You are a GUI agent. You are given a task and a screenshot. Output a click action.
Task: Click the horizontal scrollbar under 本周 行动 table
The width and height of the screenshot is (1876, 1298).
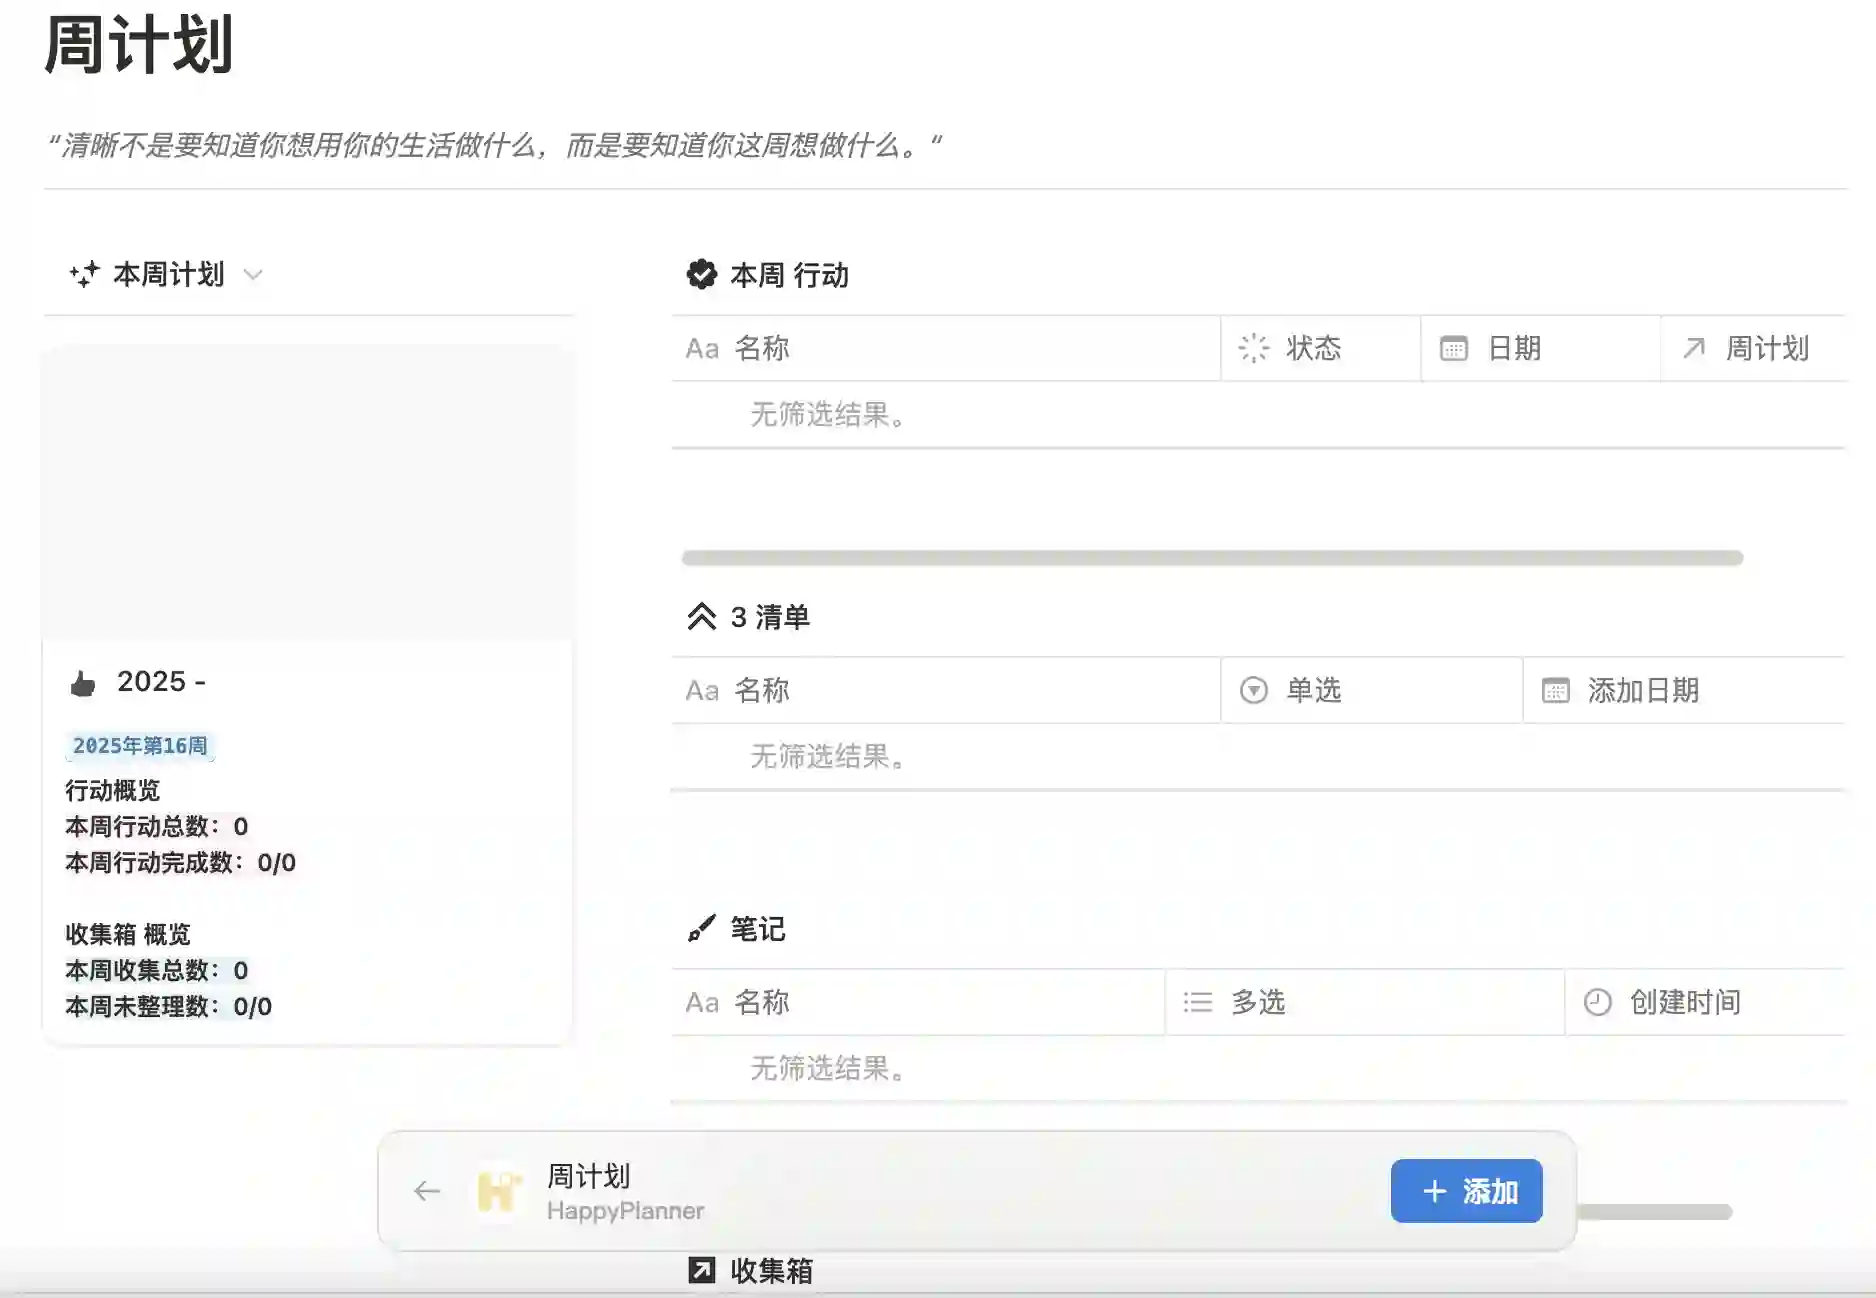1212,557
